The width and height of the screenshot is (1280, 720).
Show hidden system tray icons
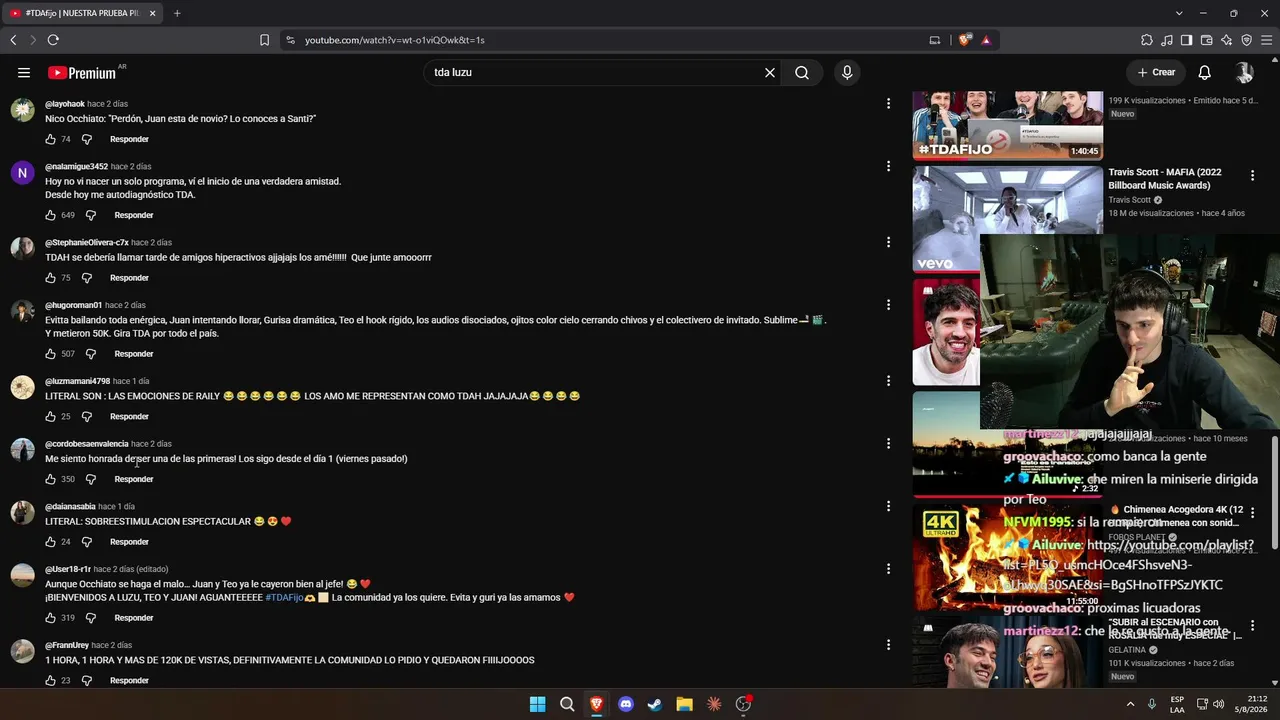pyautogui.click(x=1131, y=704)
